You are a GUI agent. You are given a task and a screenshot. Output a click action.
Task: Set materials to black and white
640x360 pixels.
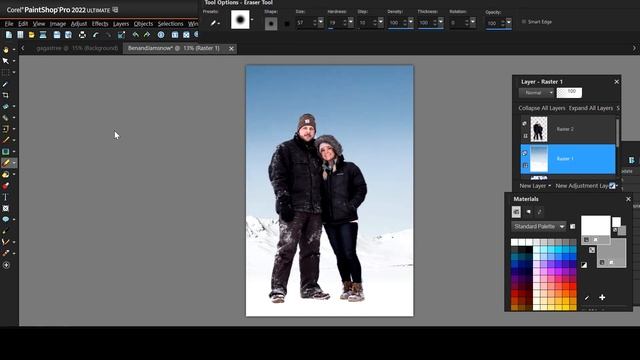click(x=584, y=265)
